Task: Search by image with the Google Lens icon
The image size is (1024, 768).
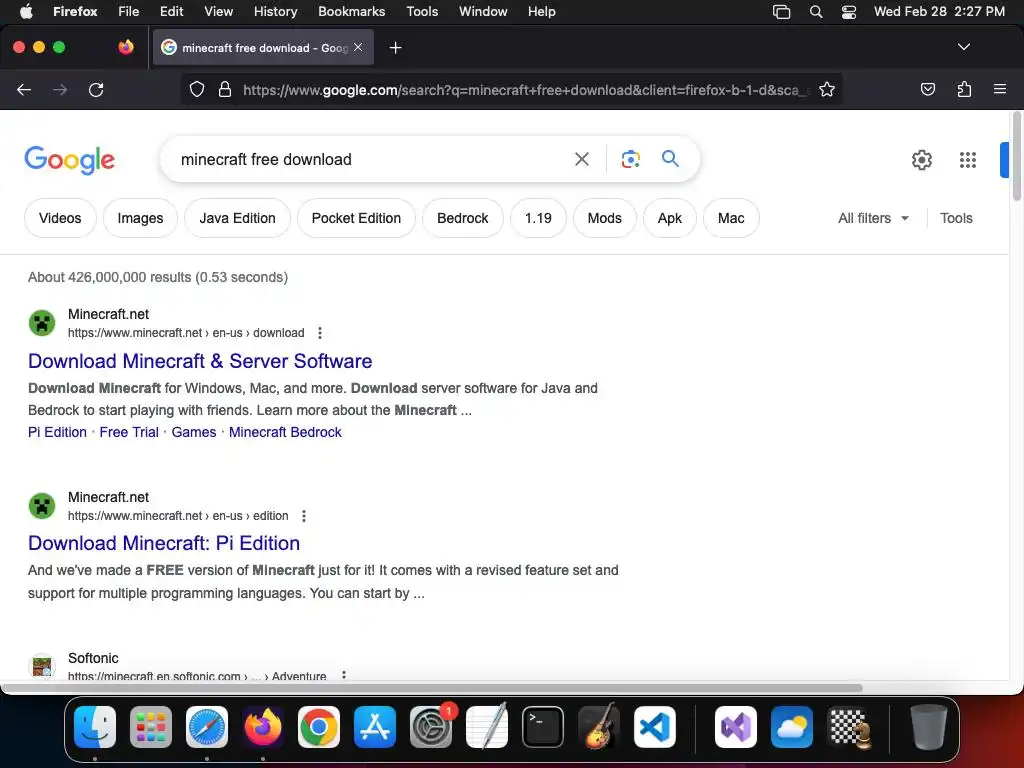Action: click(x=630, y=159)
